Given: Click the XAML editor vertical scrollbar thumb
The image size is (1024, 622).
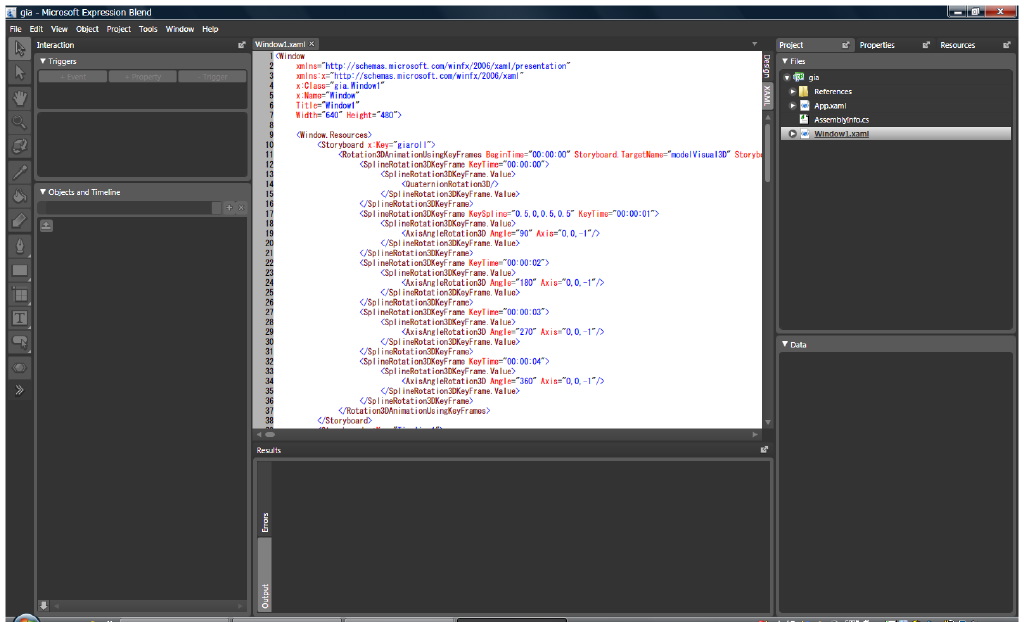Looking at the screenshot, I should pos(767,152).
